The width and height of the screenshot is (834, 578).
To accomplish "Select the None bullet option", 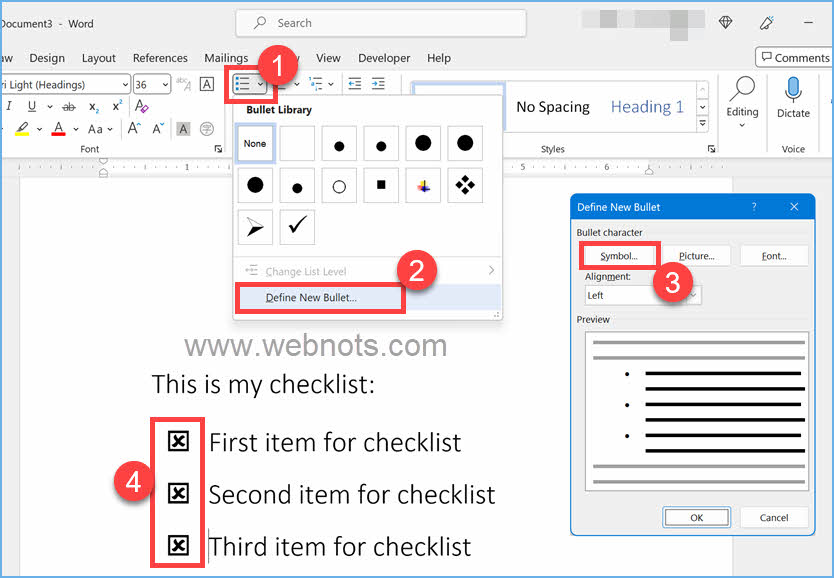I will click(255, 144).
